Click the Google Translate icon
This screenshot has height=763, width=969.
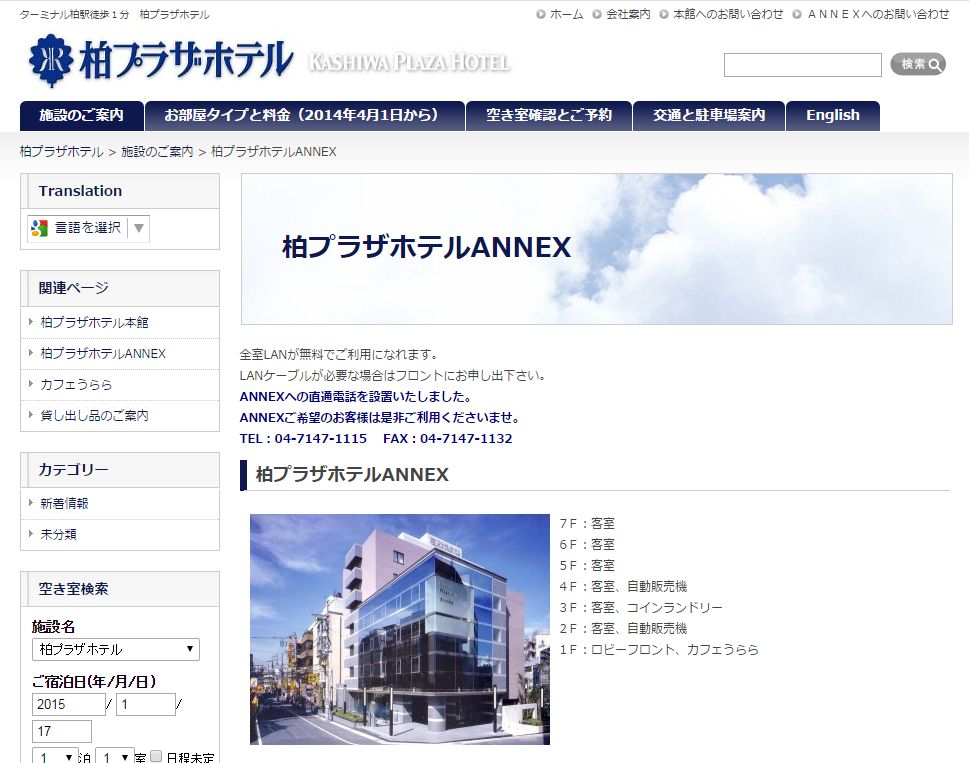click(40, 228)
